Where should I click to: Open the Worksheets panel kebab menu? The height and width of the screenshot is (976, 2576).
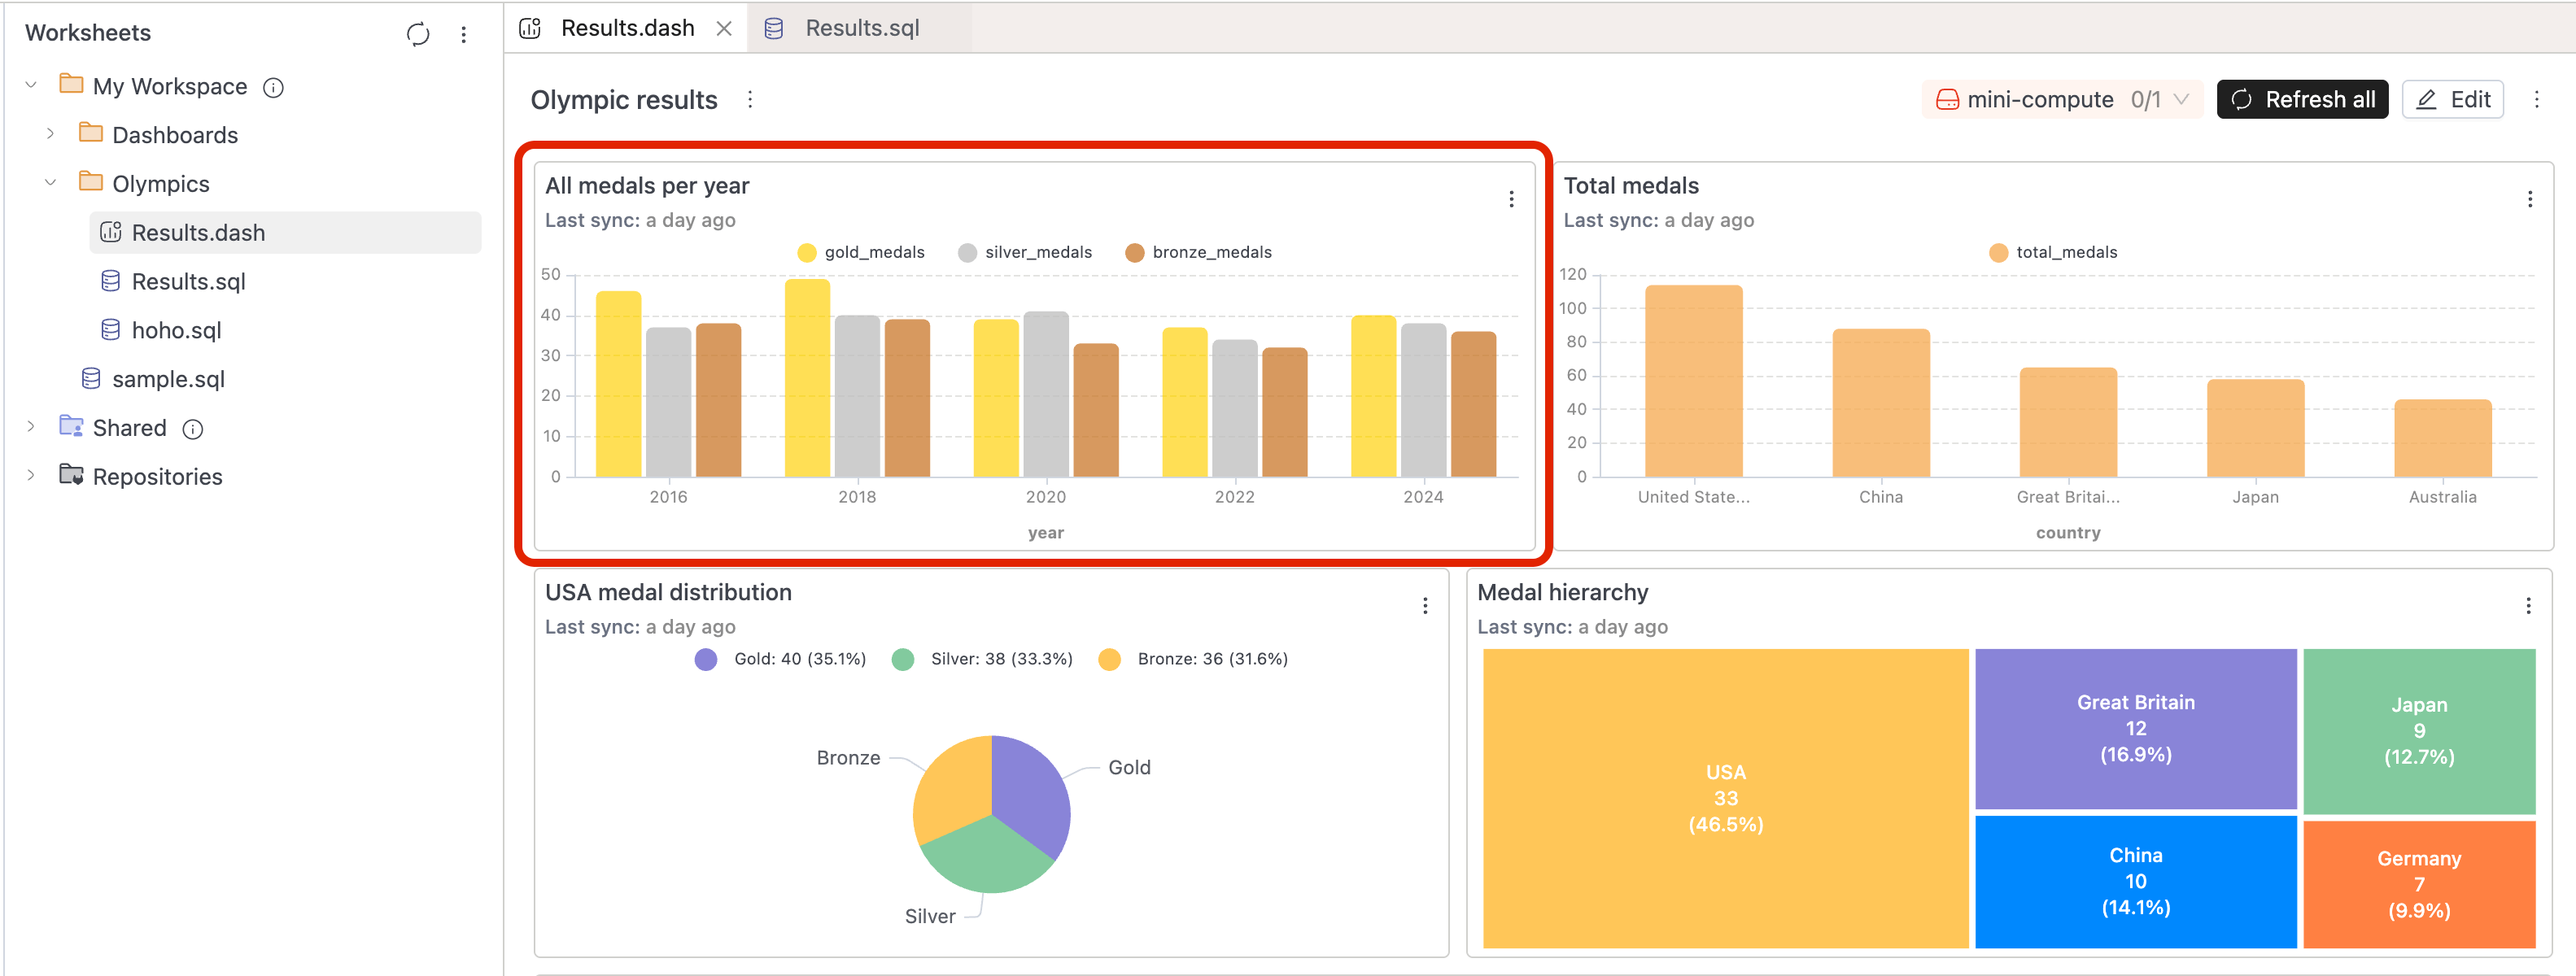pyautogui.click(x=463, y=33)
